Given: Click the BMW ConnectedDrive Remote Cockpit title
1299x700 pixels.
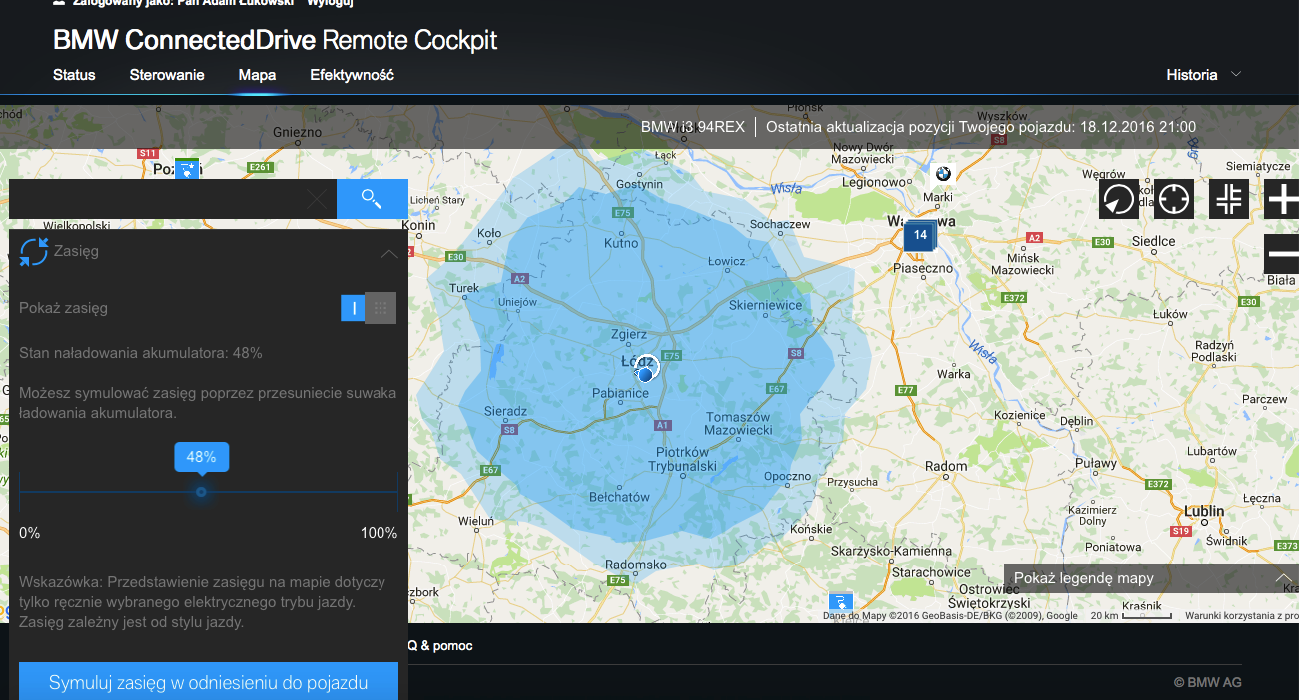Looking at the screenshot, I should [x=275, y=41].
